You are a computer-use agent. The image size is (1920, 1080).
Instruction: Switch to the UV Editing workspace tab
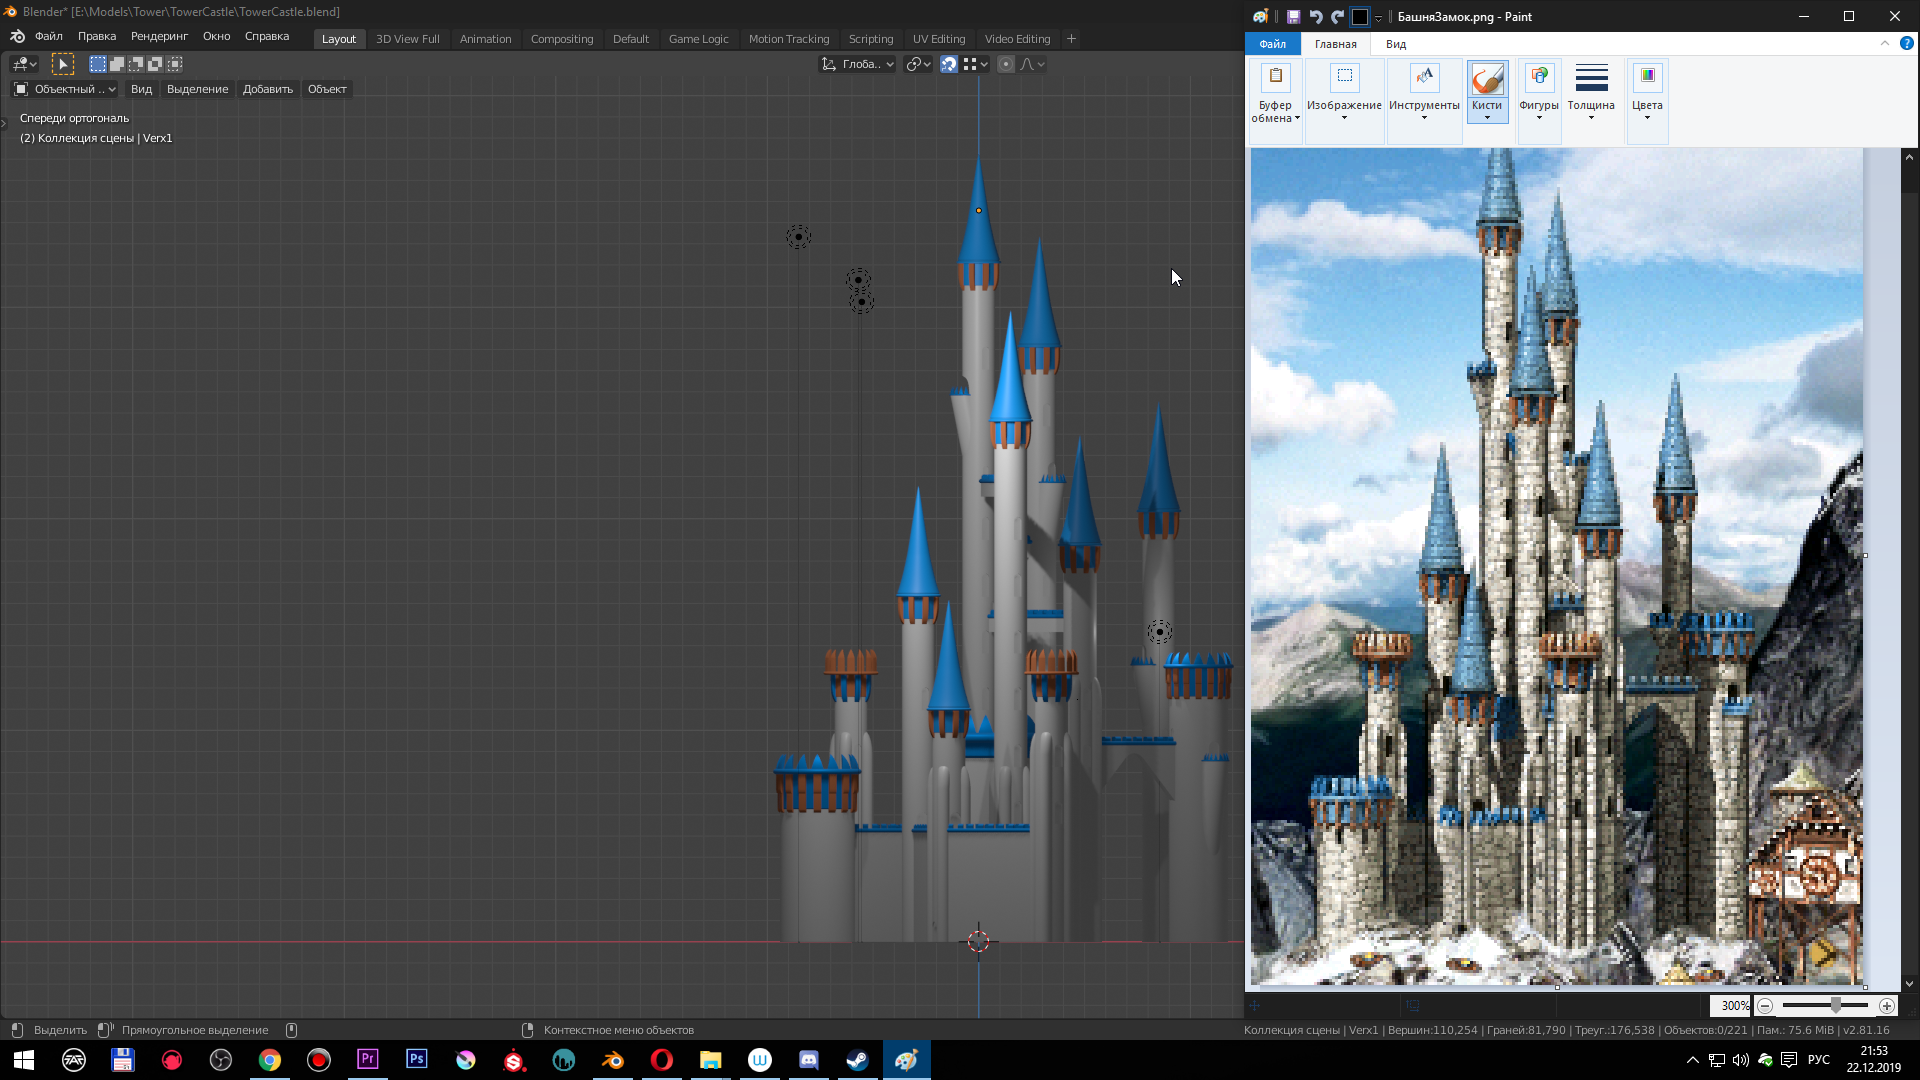pyautogui.click(x=938, y=39)
